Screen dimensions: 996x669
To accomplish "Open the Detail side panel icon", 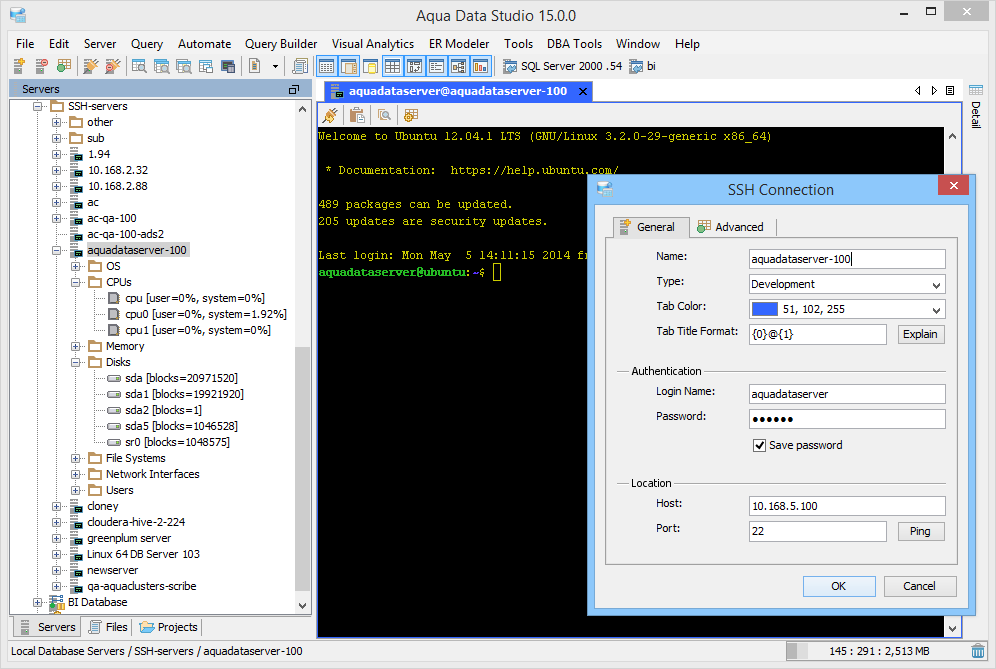I will tap(976, 90).
